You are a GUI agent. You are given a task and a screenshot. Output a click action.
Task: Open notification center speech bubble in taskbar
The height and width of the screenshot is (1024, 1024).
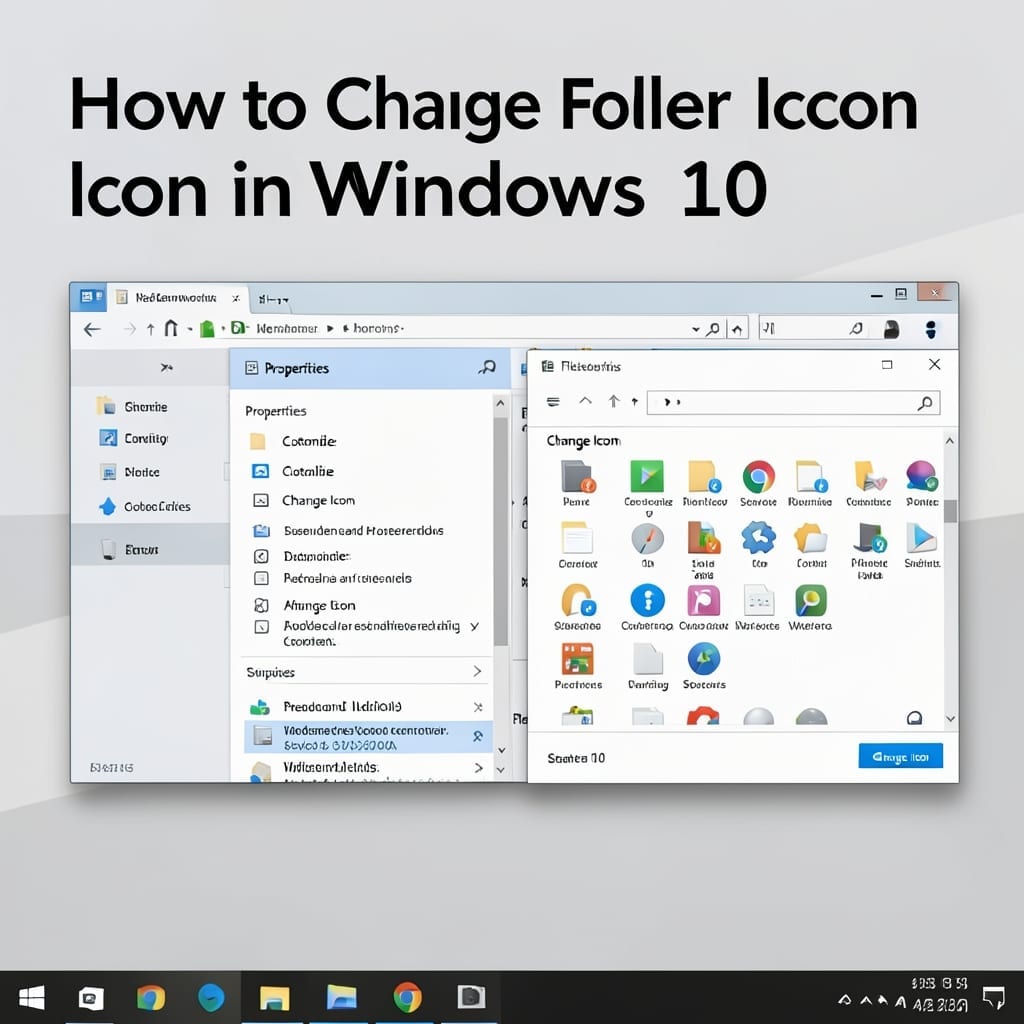pyautogui.click(x=993, y=998)
